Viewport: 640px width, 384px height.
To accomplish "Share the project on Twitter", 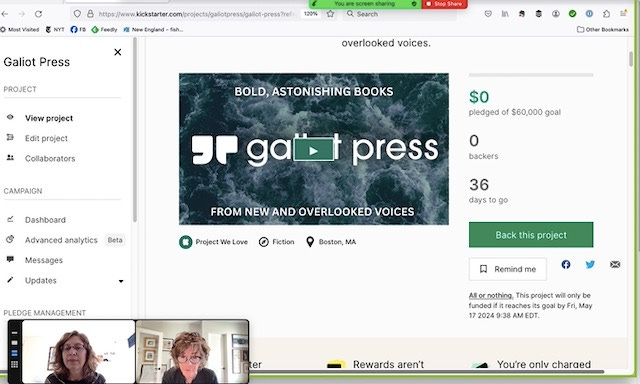I will coord(590,264).
